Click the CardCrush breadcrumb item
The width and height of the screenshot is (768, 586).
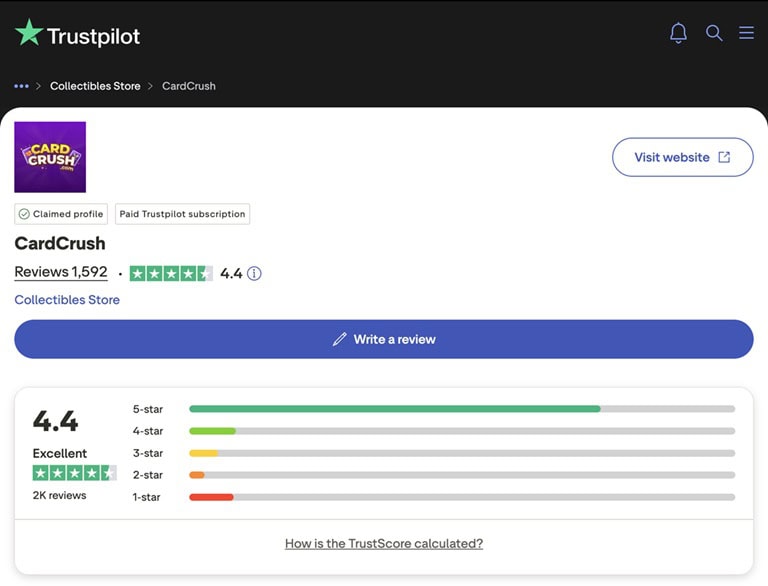tap(189, 86)
